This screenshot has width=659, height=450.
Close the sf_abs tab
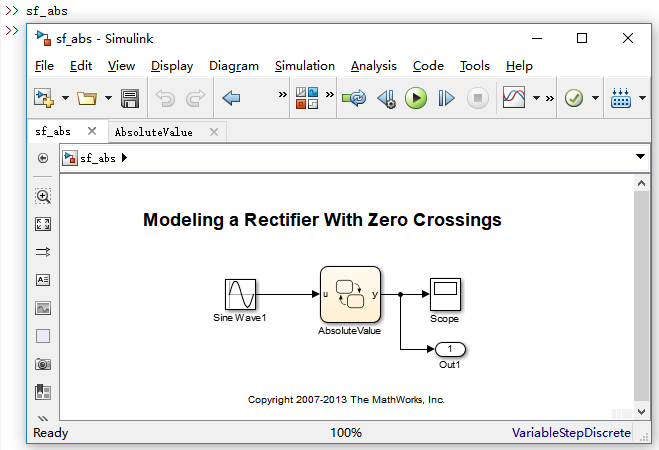pos(92,131)
